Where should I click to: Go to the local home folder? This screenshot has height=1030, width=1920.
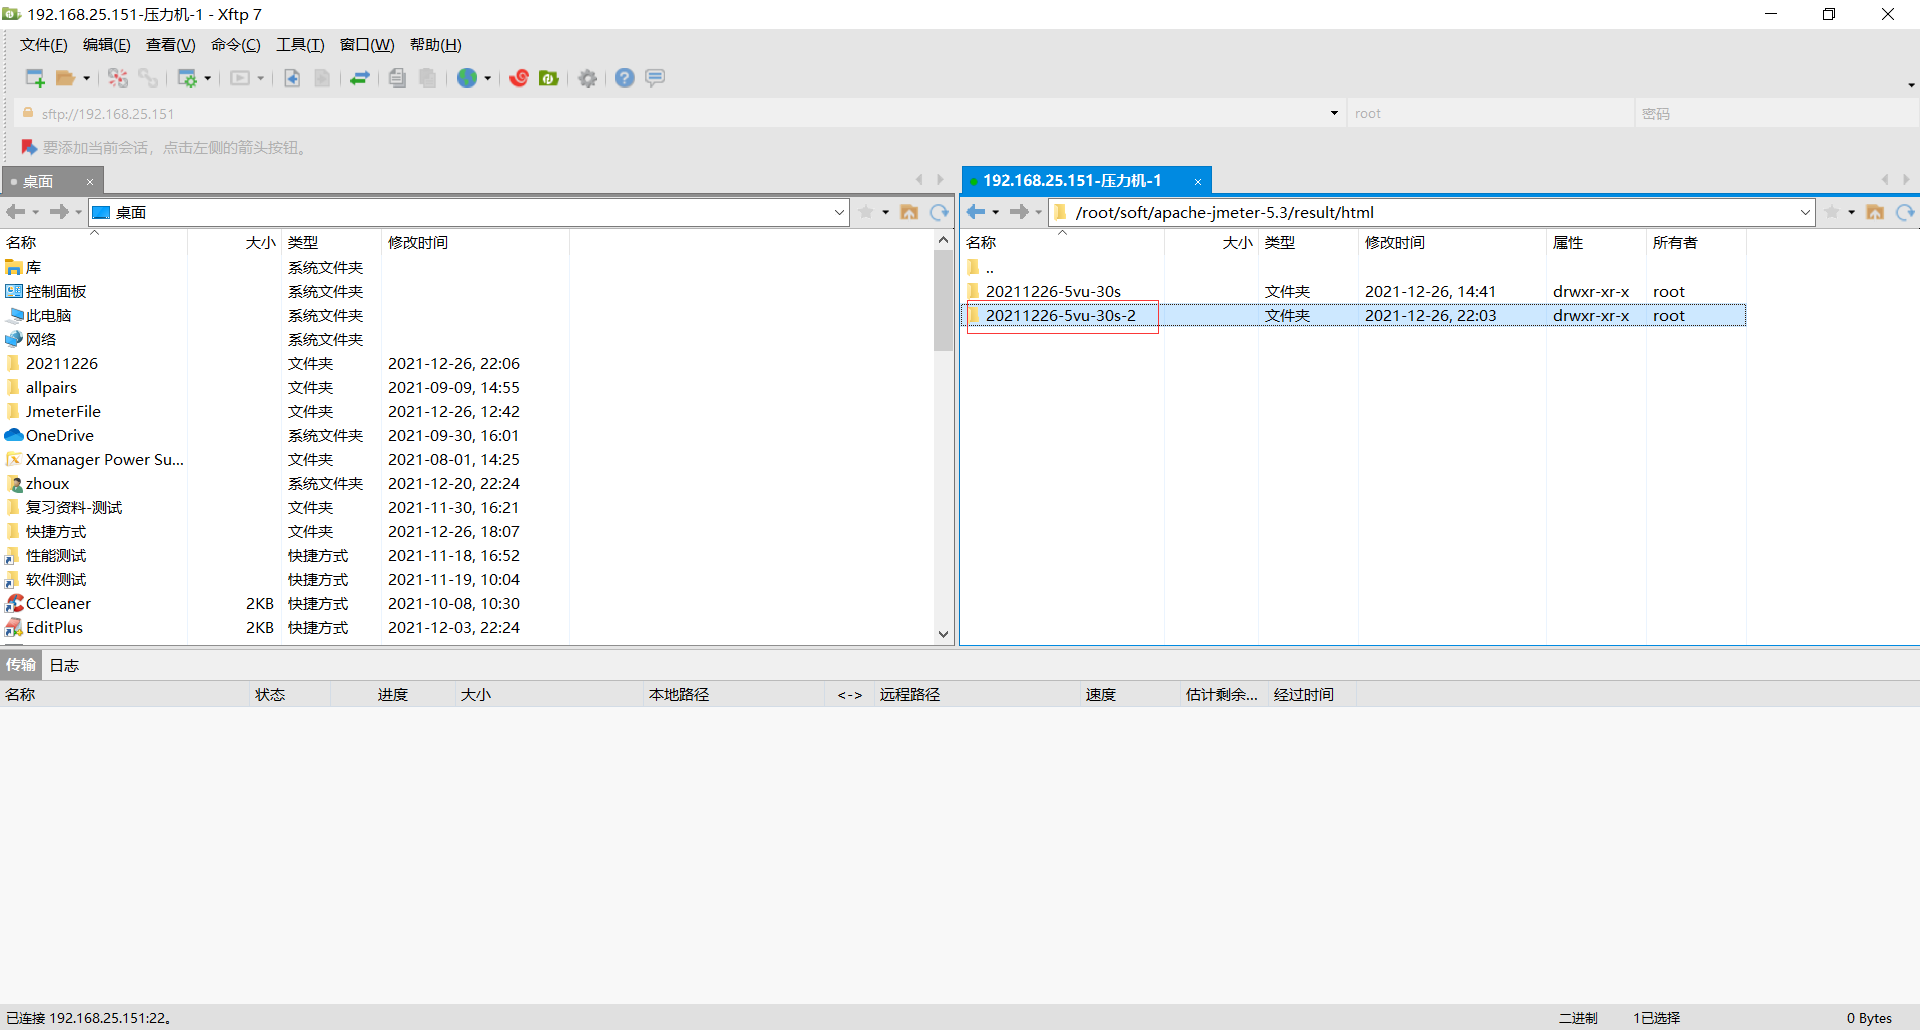(x=909, y=212)
